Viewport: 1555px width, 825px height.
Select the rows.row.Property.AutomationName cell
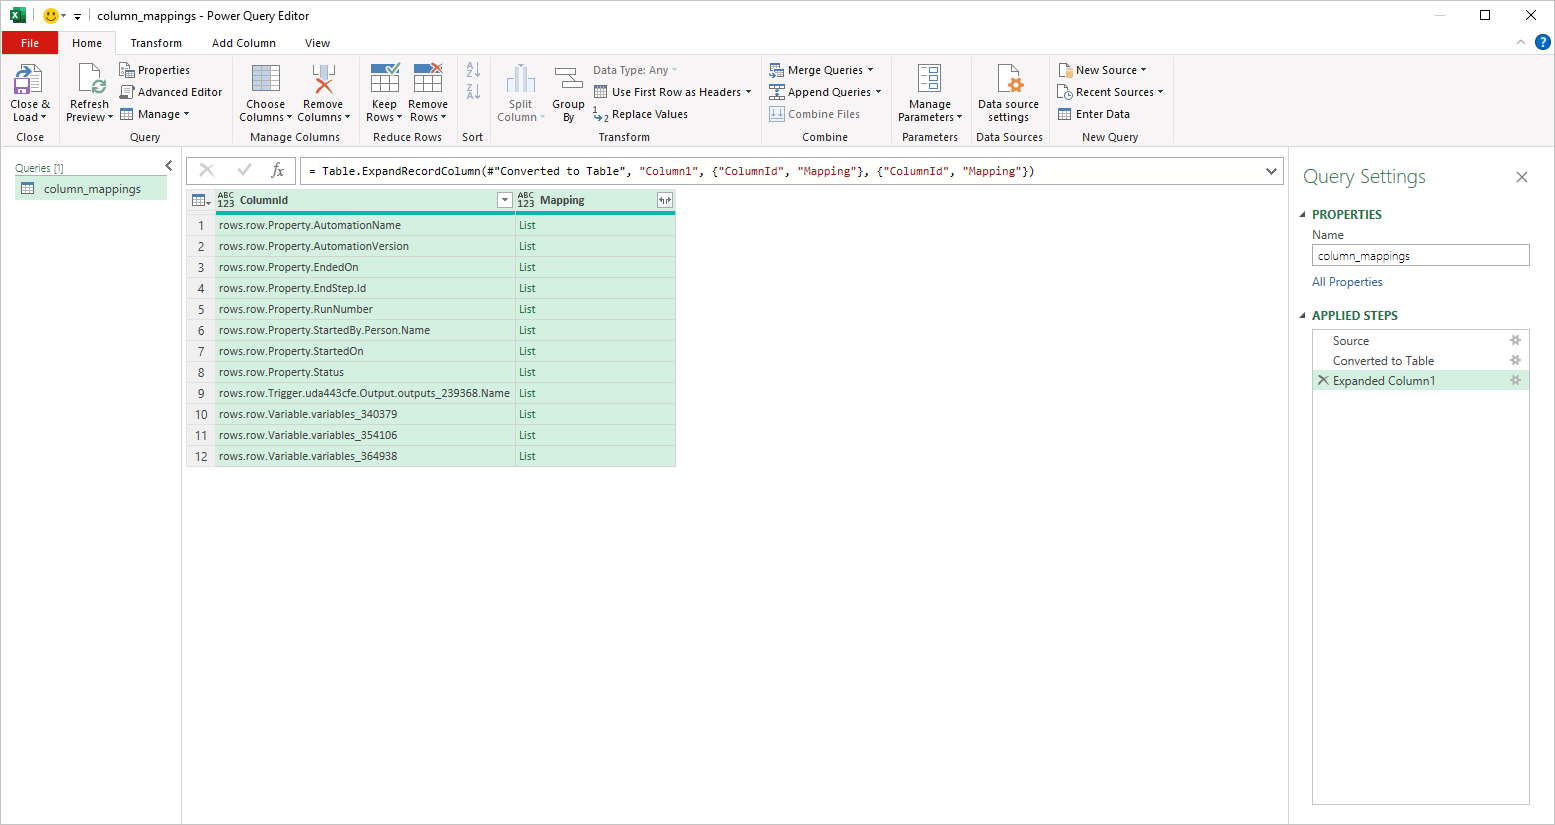365,225
